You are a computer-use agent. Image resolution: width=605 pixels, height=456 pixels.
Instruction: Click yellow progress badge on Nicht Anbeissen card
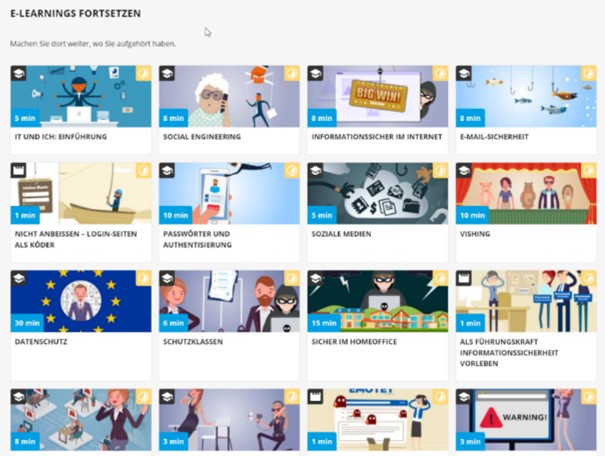(144, 170)
